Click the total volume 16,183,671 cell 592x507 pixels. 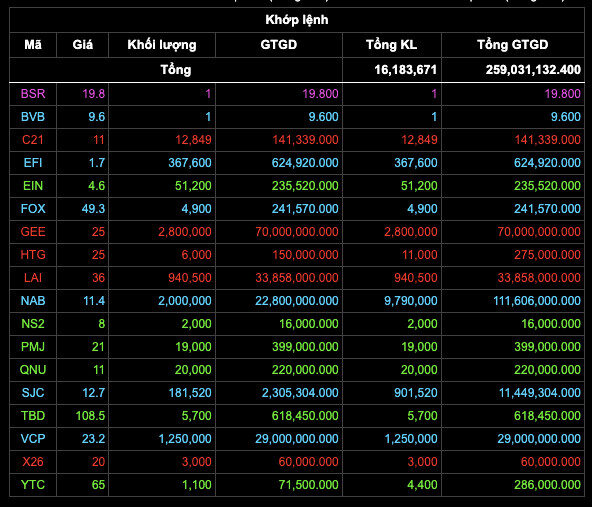point(405,69)
